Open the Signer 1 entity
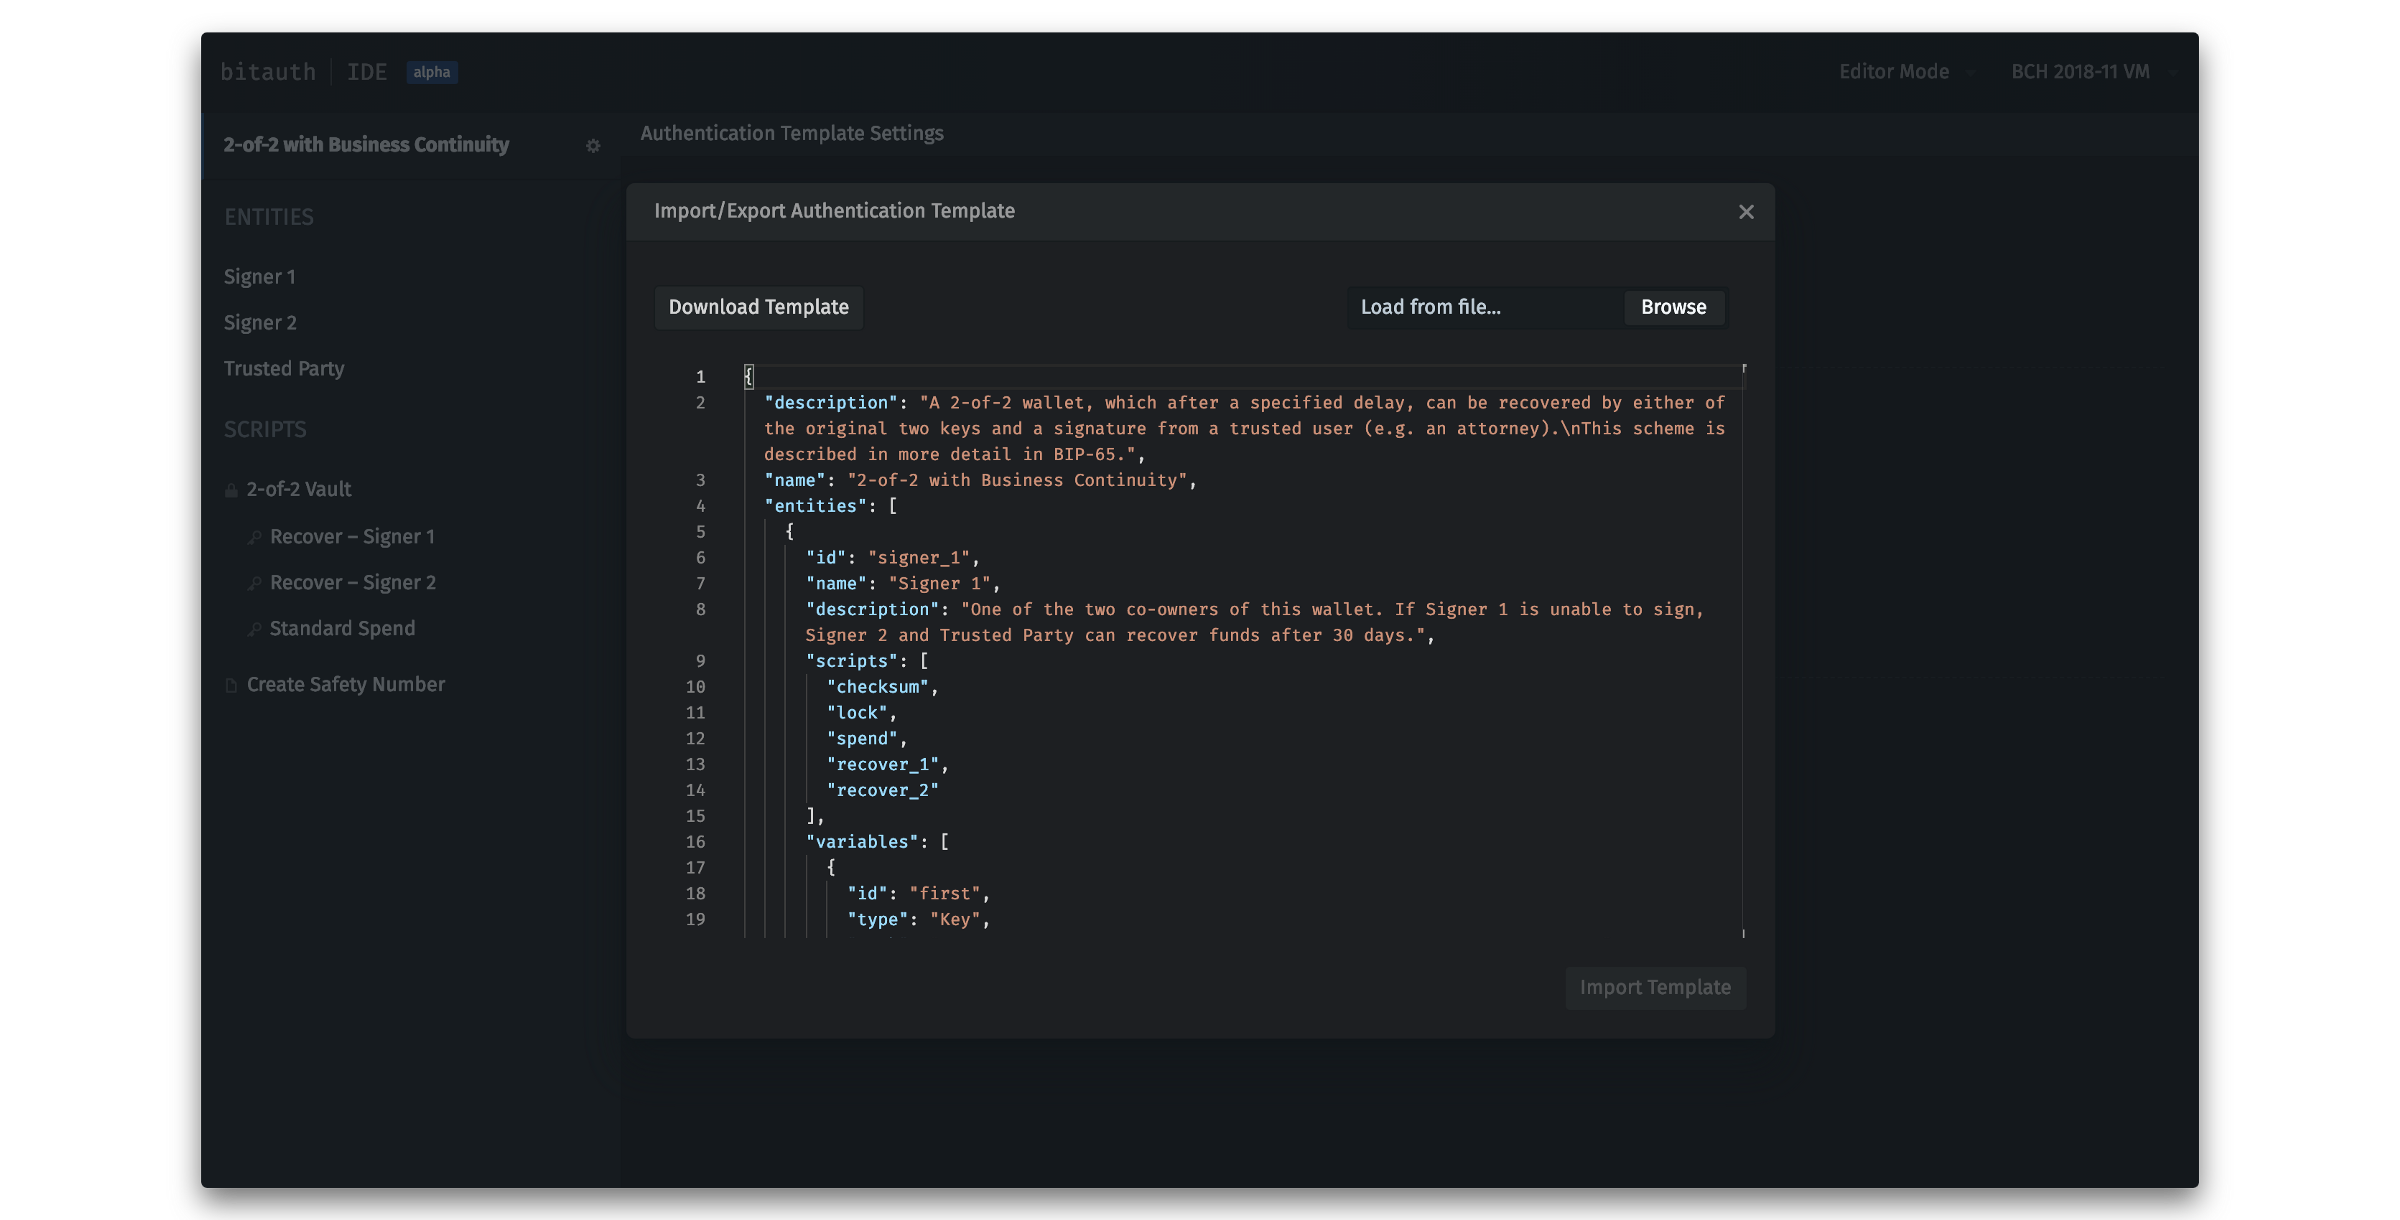The width and height of the screenshot is (2400, 1220). 260,277
